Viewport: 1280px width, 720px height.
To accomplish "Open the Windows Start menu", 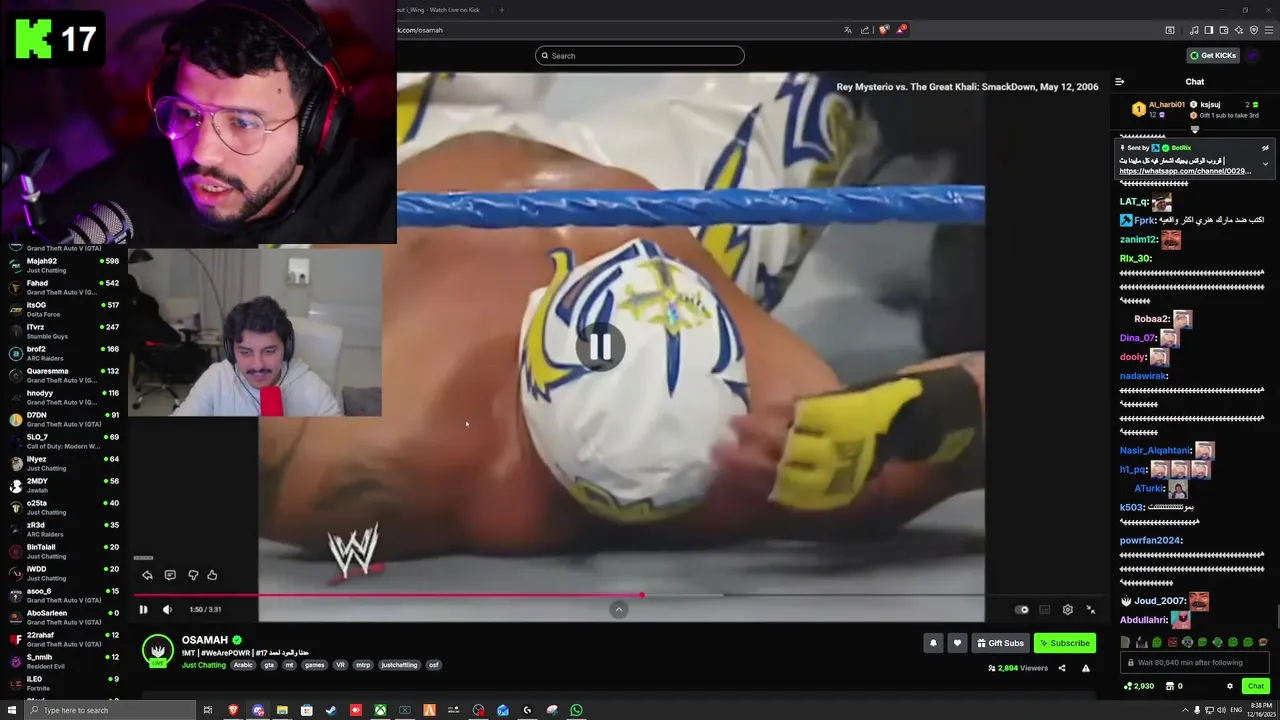I will [12, 710].
